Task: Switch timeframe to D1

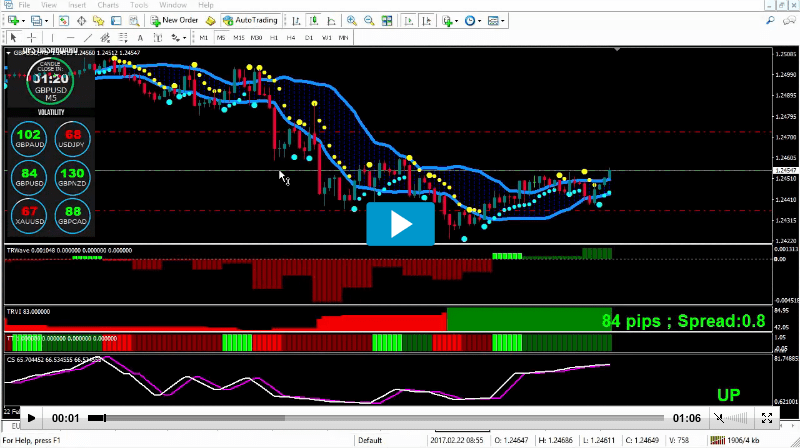Action: (309, 37)
